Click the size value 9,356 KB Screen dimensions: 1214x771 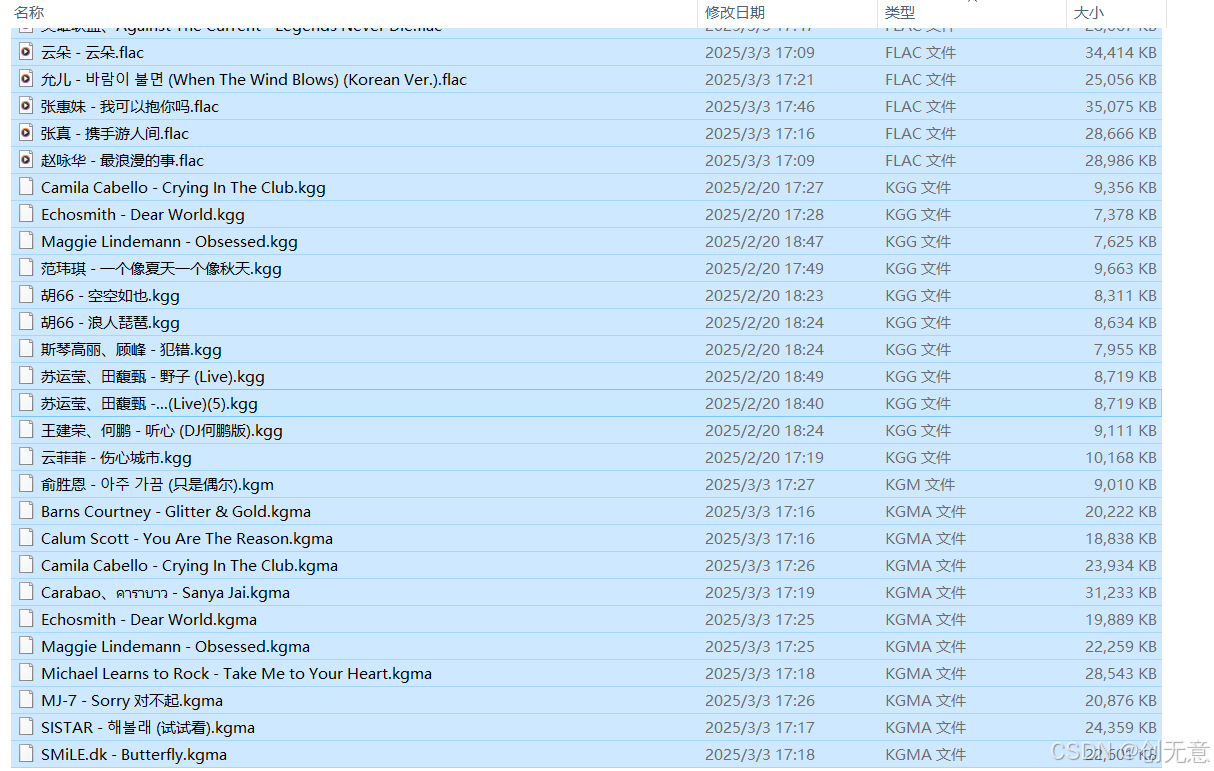(x=1125, y=187)
